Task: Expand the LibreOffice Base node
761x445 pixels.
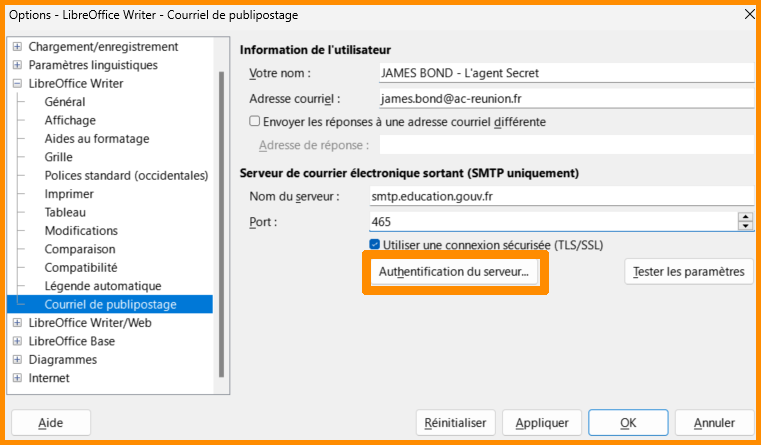Action: tap(16, 341)
